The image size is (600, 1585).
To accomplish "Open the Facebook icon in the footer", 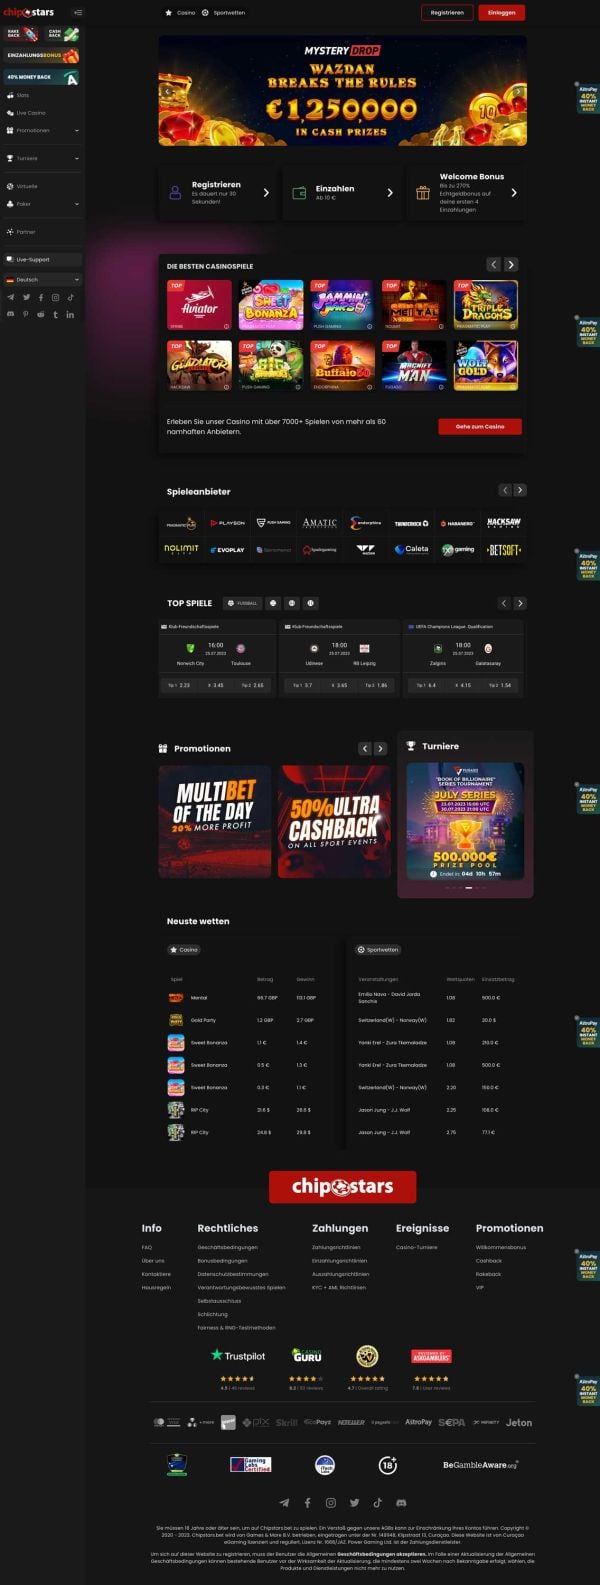I will pyautogui.click(x=307, y=1502).
